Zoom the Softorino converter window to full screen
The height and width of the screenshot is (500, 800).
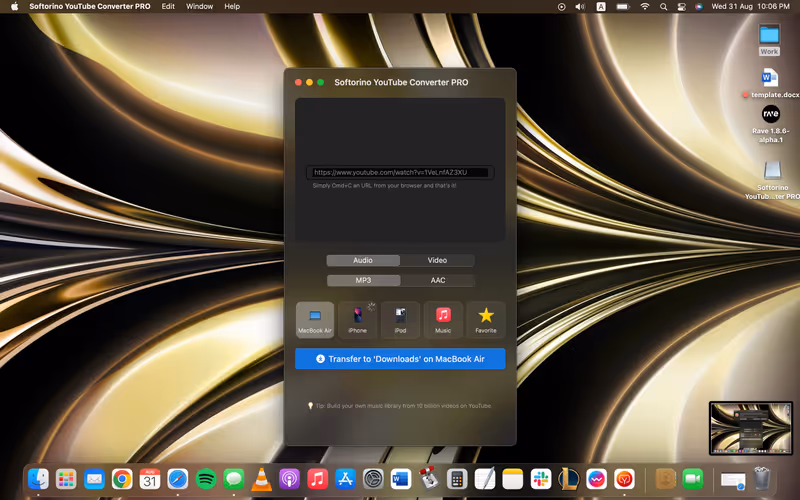tap(320, 82)
